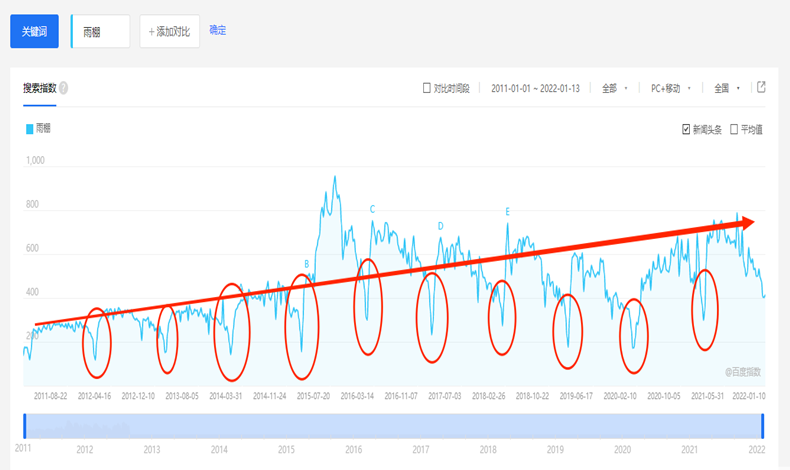Click news marker C on the chart

(372, 209)
